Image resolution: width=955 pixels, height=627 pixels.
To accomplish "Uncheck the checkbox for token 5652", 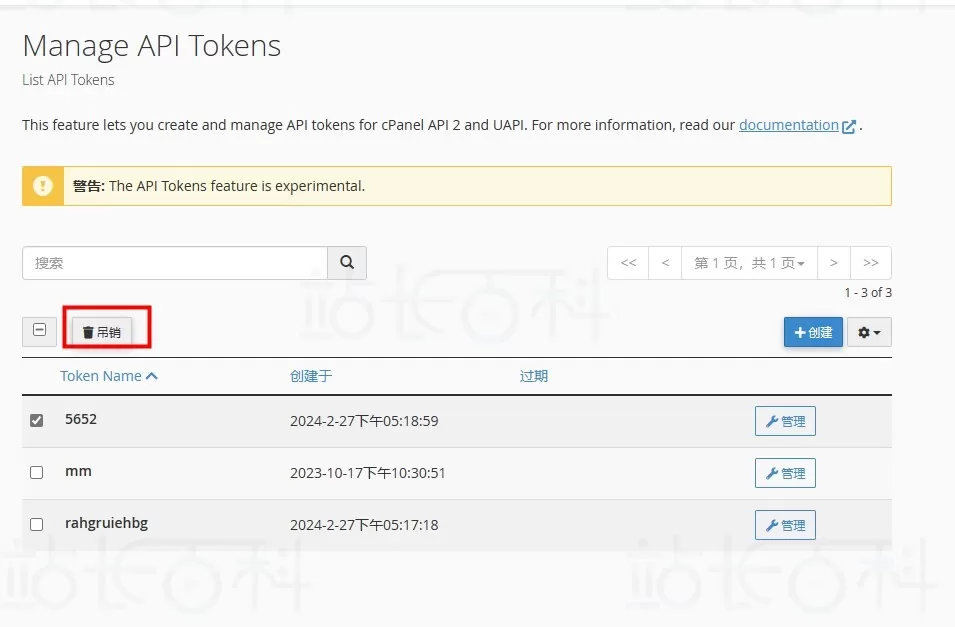I will pyautogui.click(x=37, y=421).
